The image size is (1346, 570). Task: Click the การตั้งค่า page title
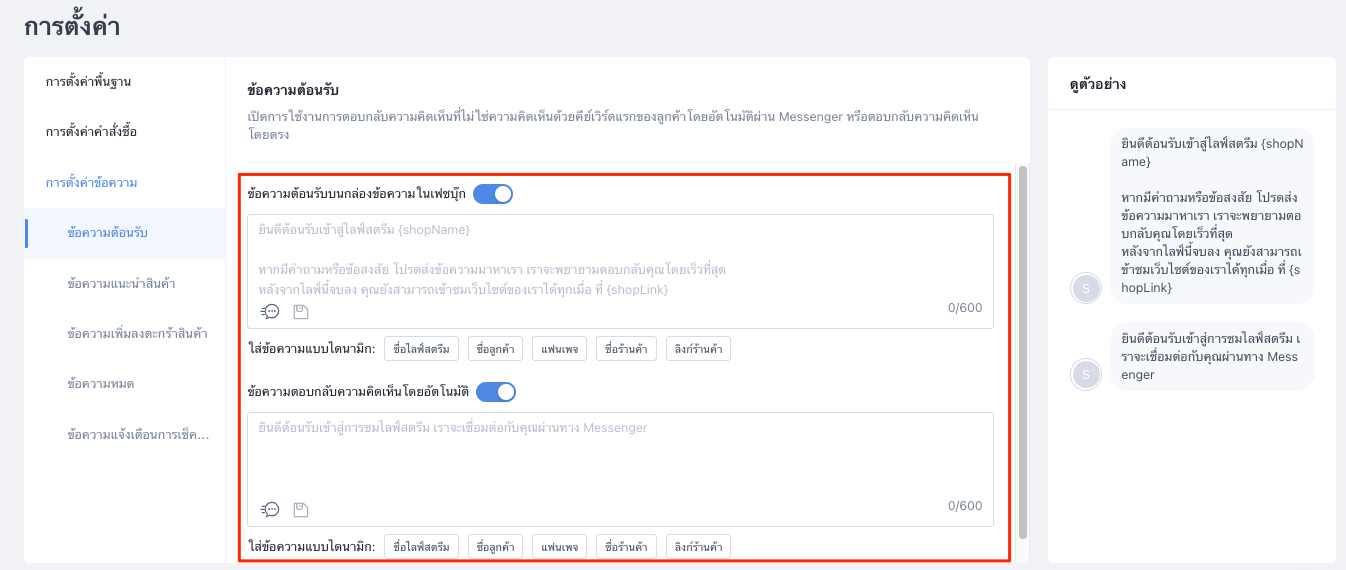(x=72, y=26)
